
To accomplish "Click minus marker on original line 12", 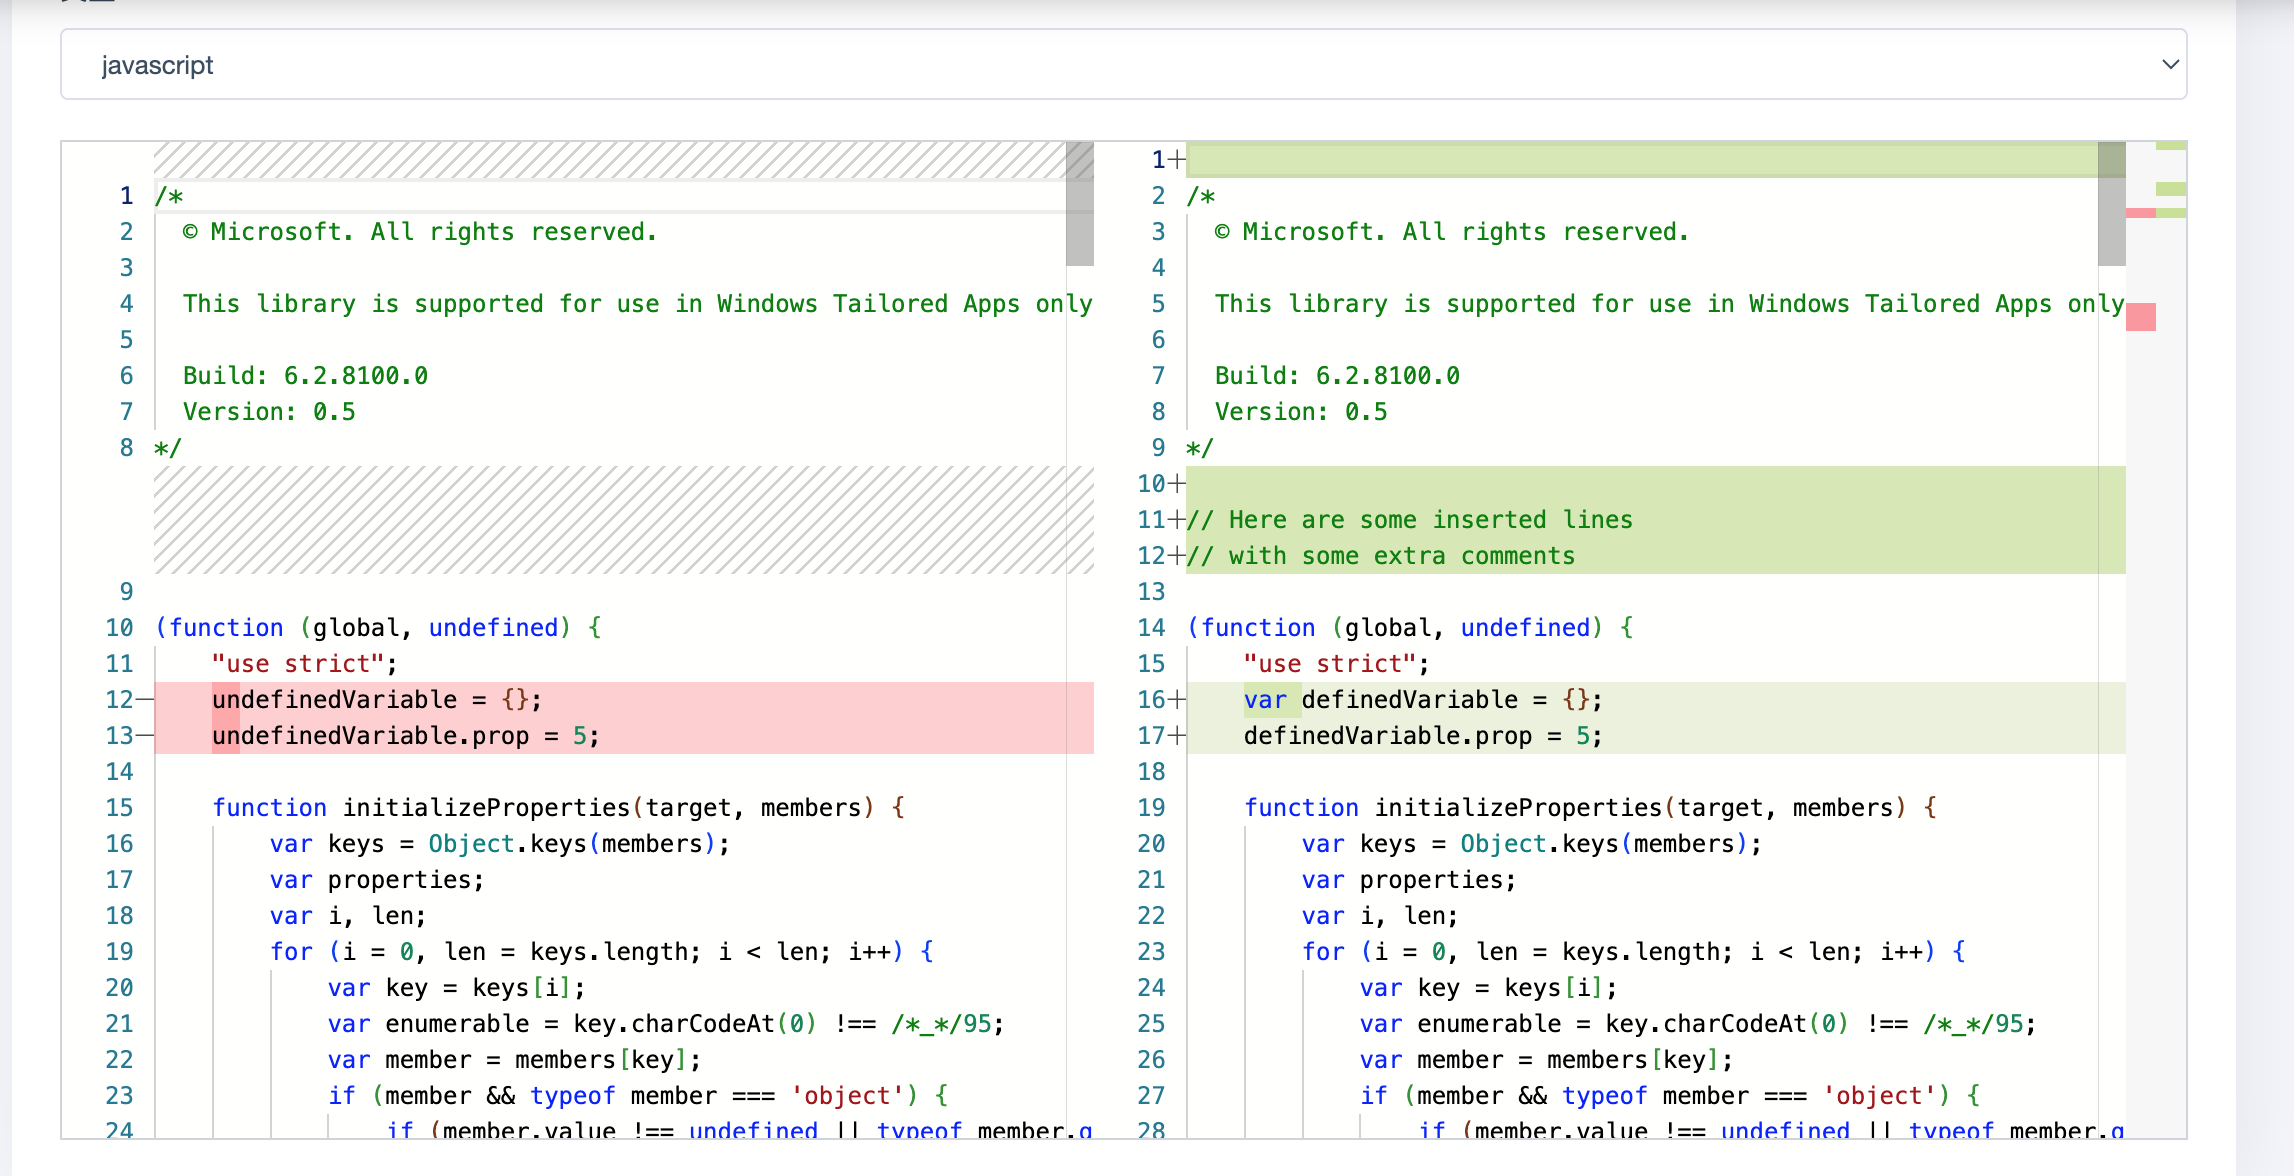I will point(145,700).
